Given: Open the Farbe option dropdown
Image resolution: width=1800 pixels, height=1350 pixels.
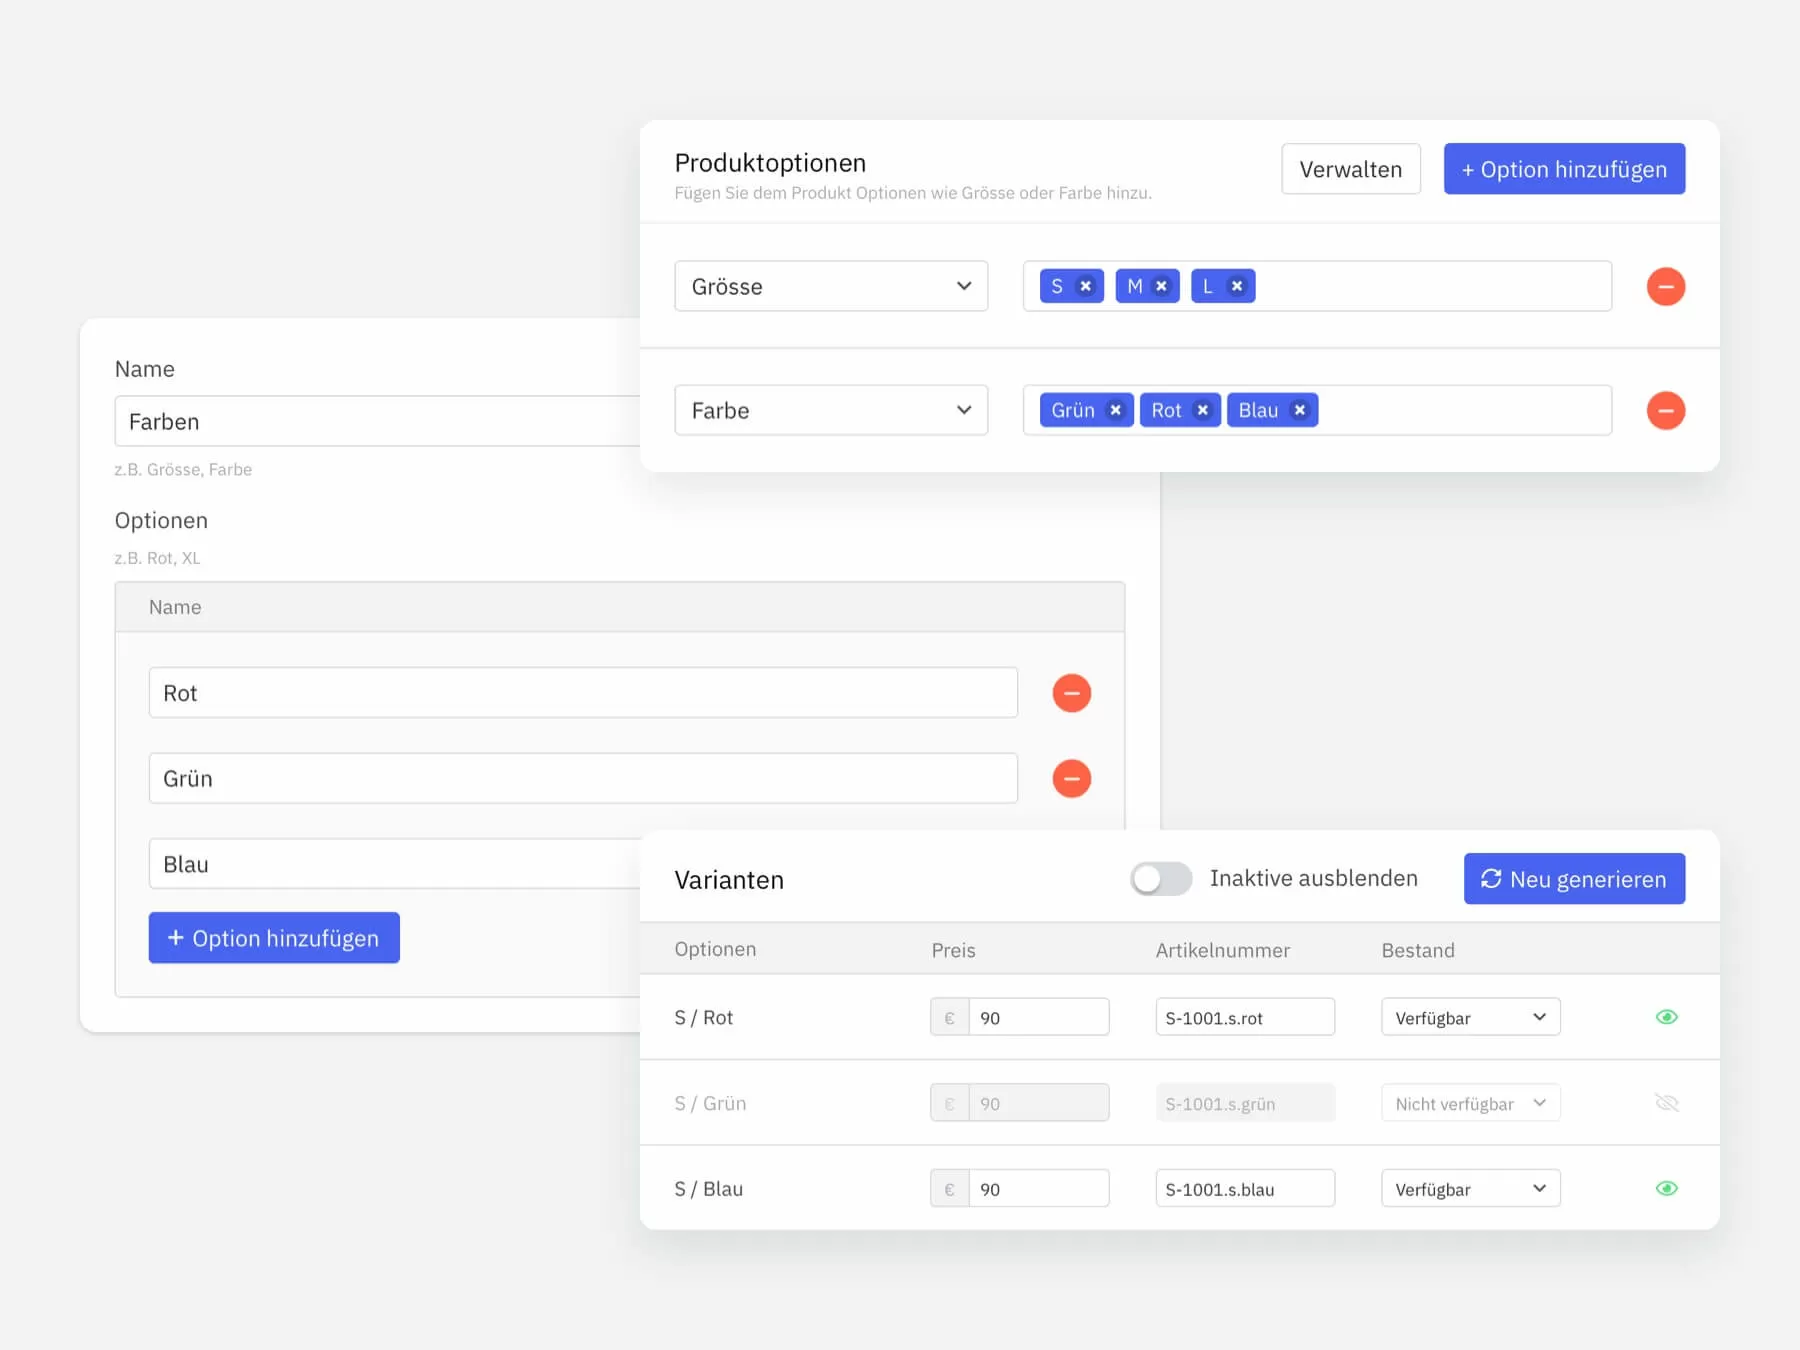Looking at the screenshot, I should (x=831, y=411).
